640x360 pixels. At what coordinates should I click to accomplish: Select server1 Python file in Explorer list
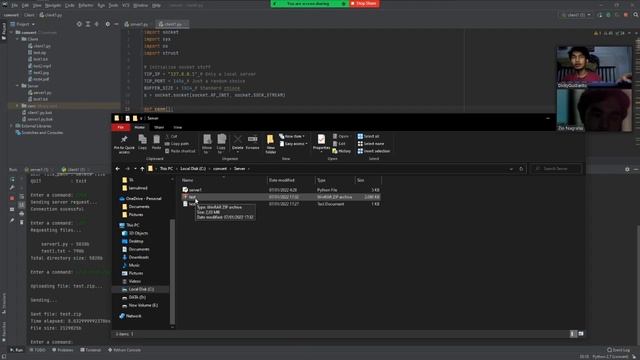tap(280, 190)
